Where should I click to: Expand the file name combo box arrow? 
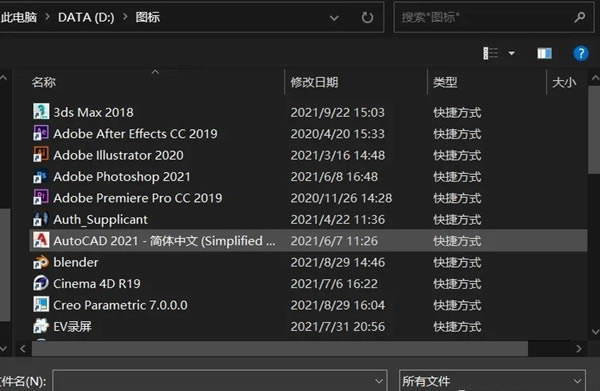379,381
